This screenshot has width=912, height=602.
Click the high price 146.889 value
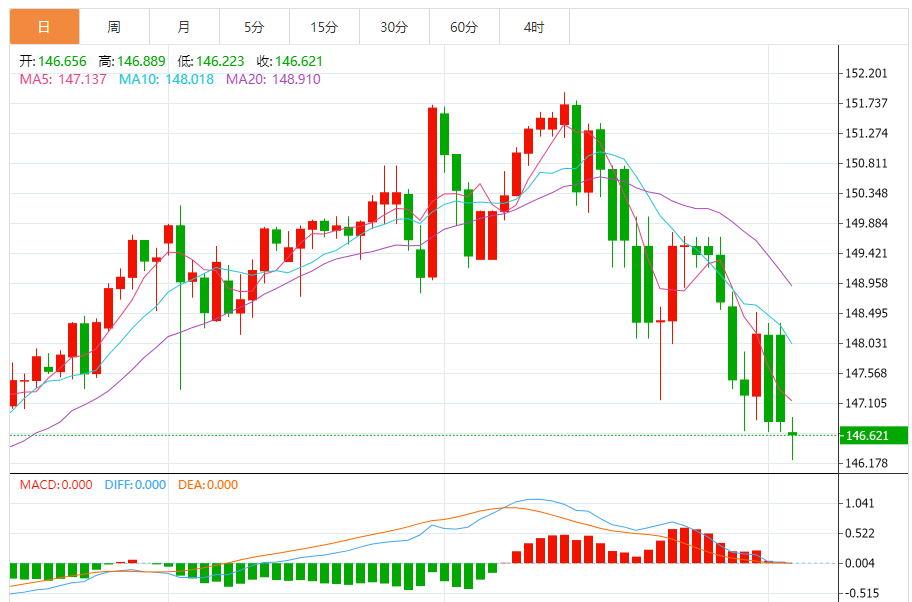[x=141, y=61]
